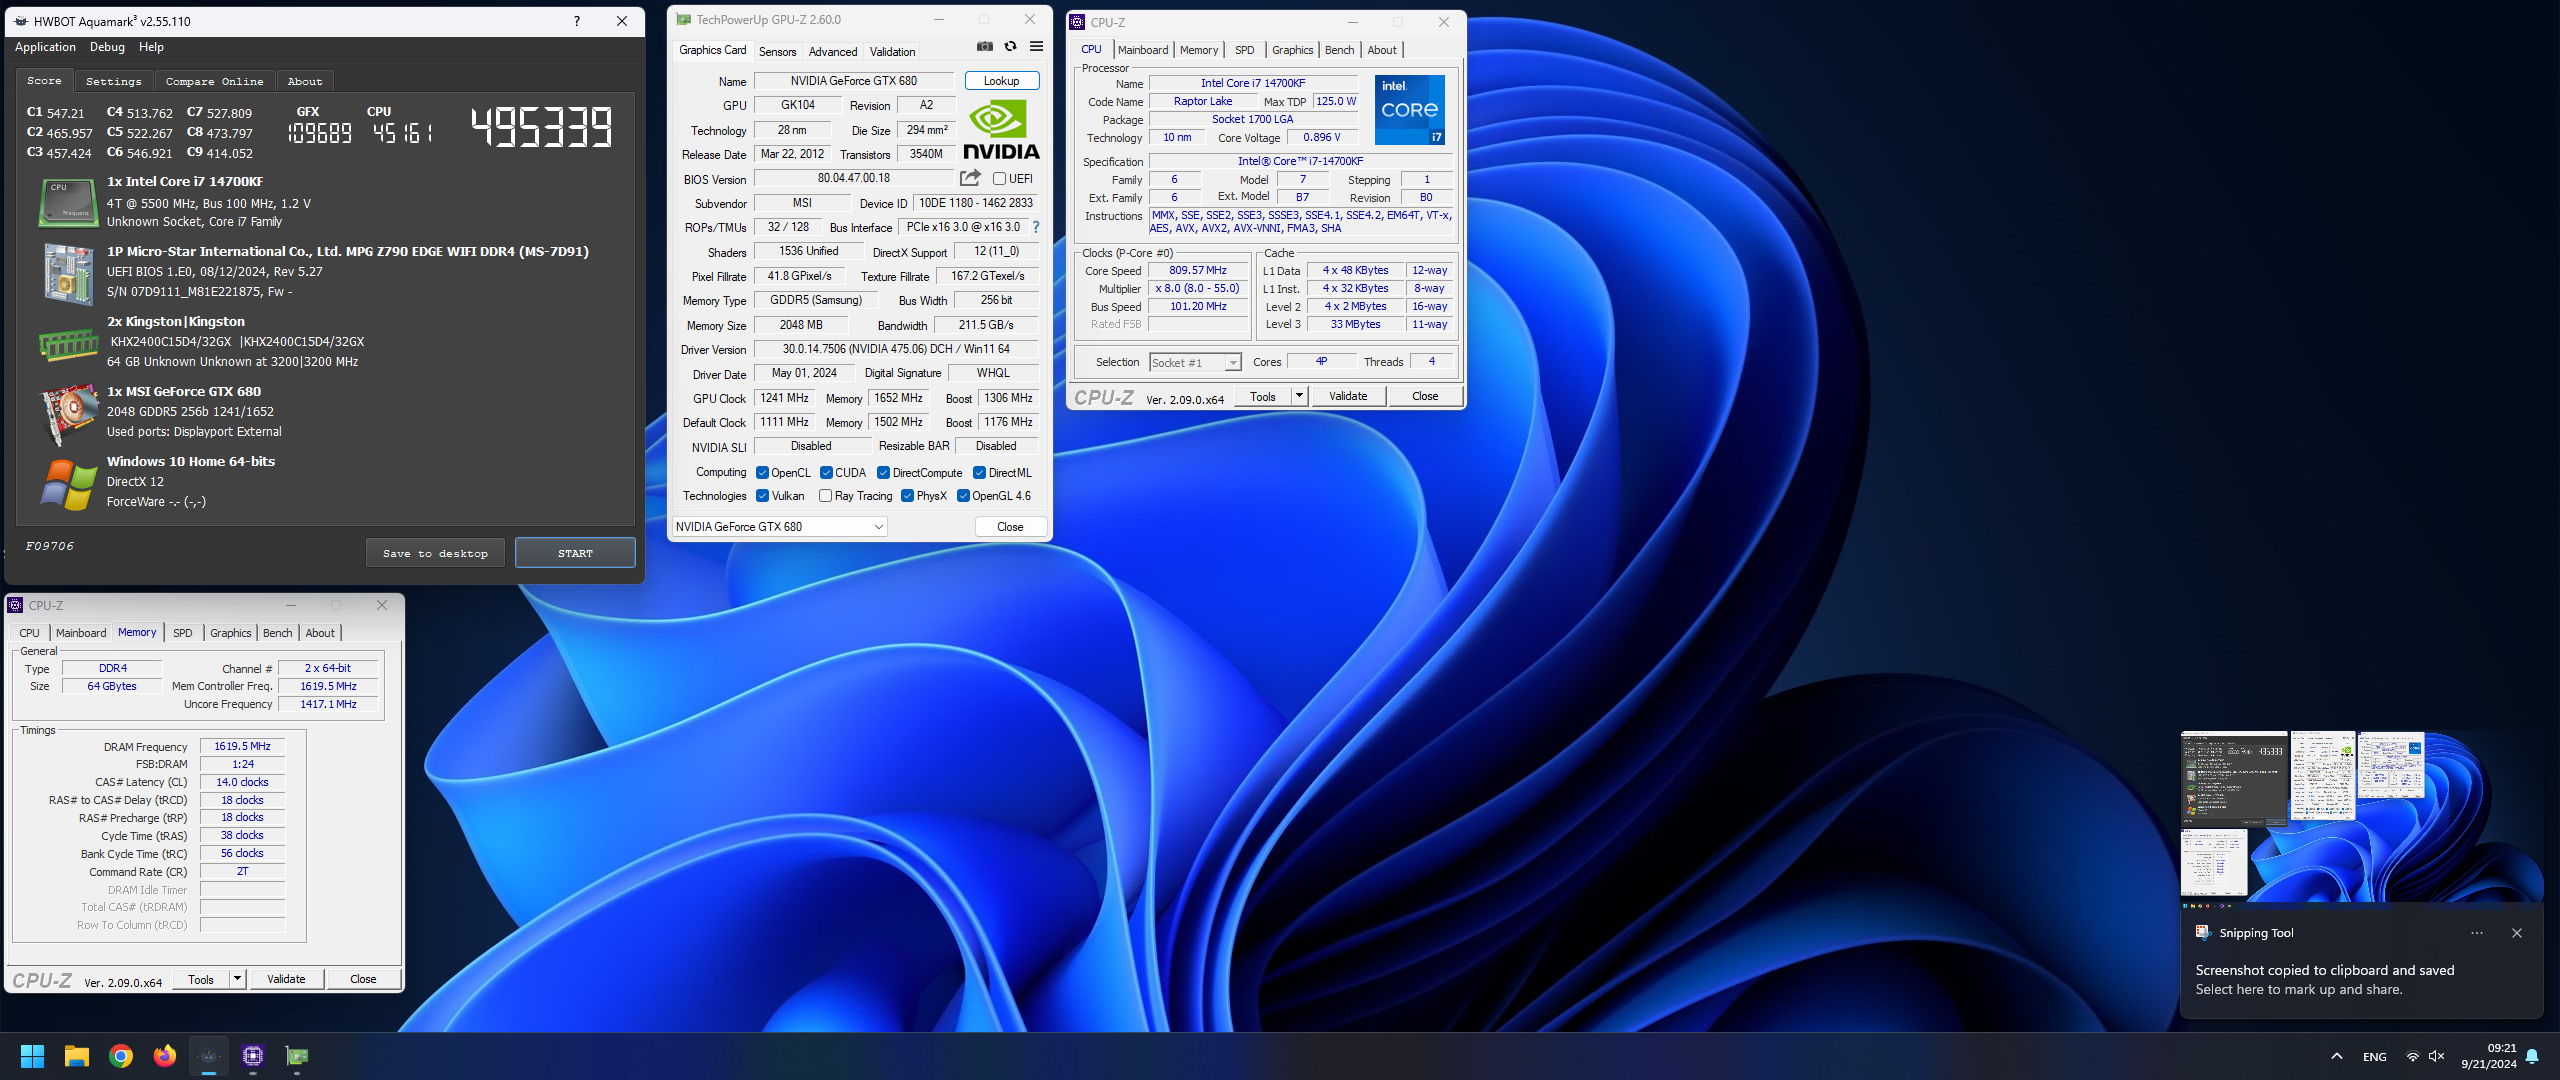The height and width of the screenshot is (1080, 2560).
Task: Open the Advanced tab in GPU-Z
Action: point(833,51)
